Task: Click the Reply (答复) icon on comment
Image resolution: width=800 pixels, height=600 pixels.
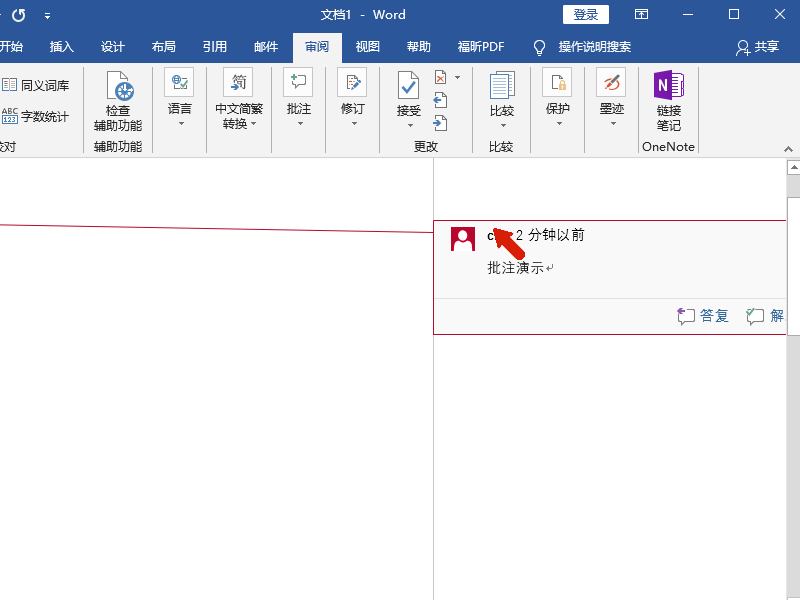Action: click(x=686, y=316)
